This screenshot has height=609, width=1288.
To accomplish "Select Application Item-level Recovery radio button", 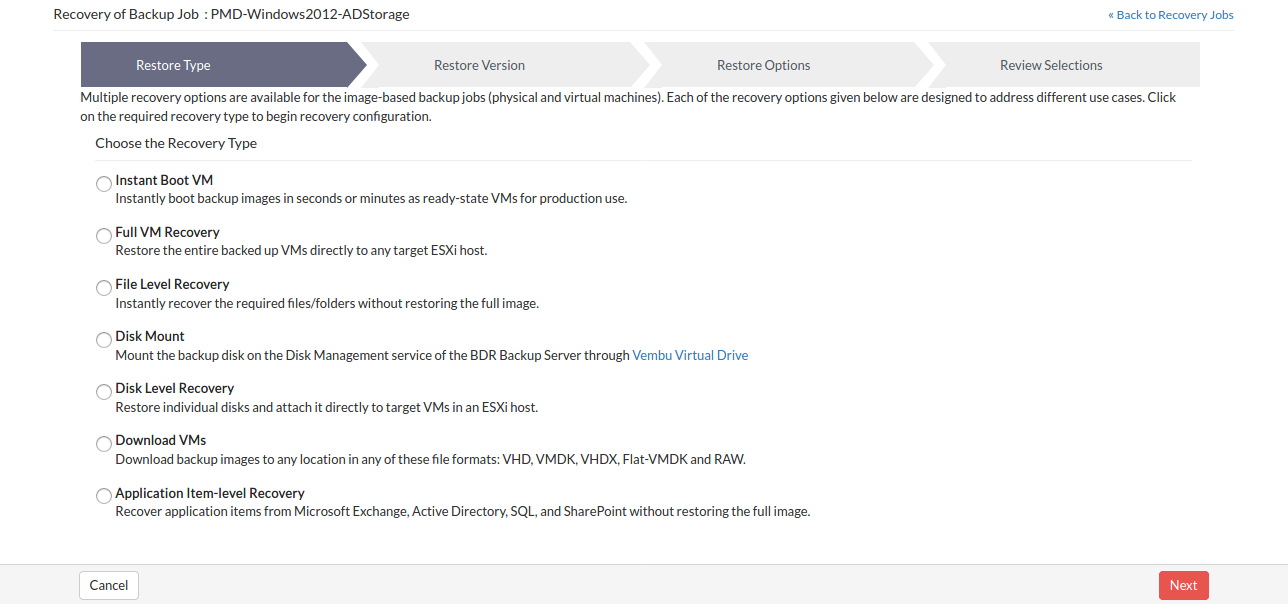I will (104, 496).
